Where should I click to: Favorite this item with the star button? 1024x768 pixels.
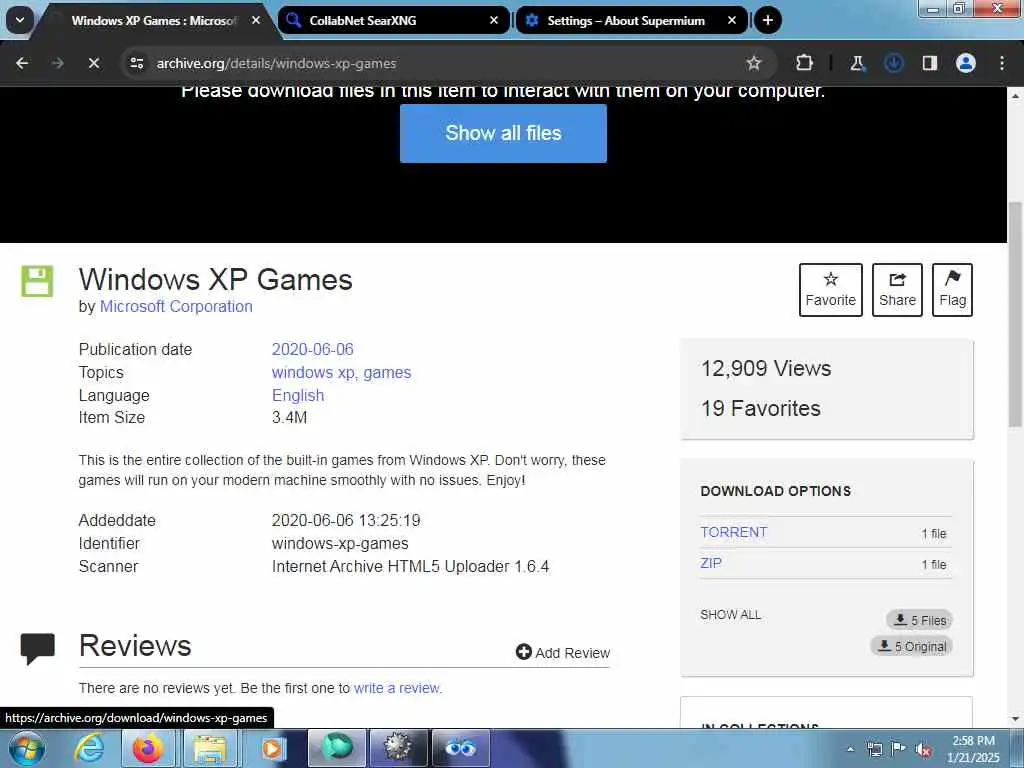point(831,290)
